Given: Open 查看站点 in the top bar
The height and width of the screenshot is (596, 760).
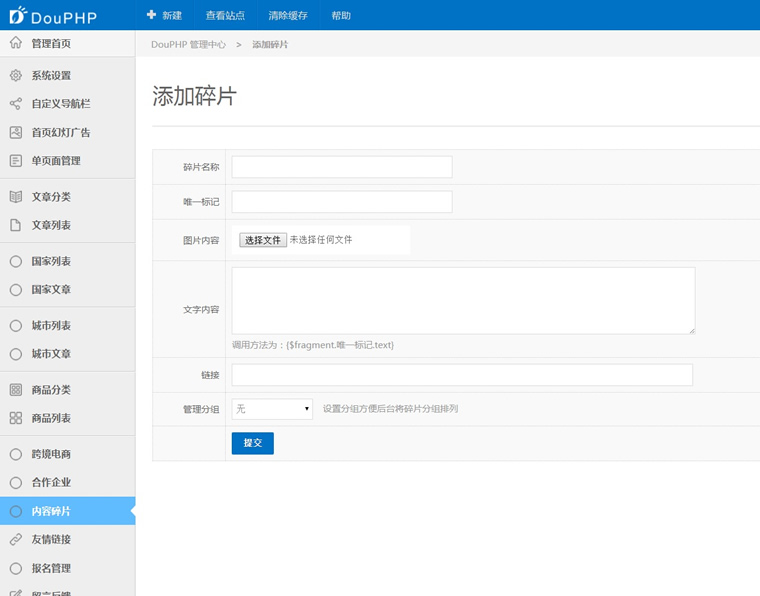Looking at the screenshot, I should [225, 15].
